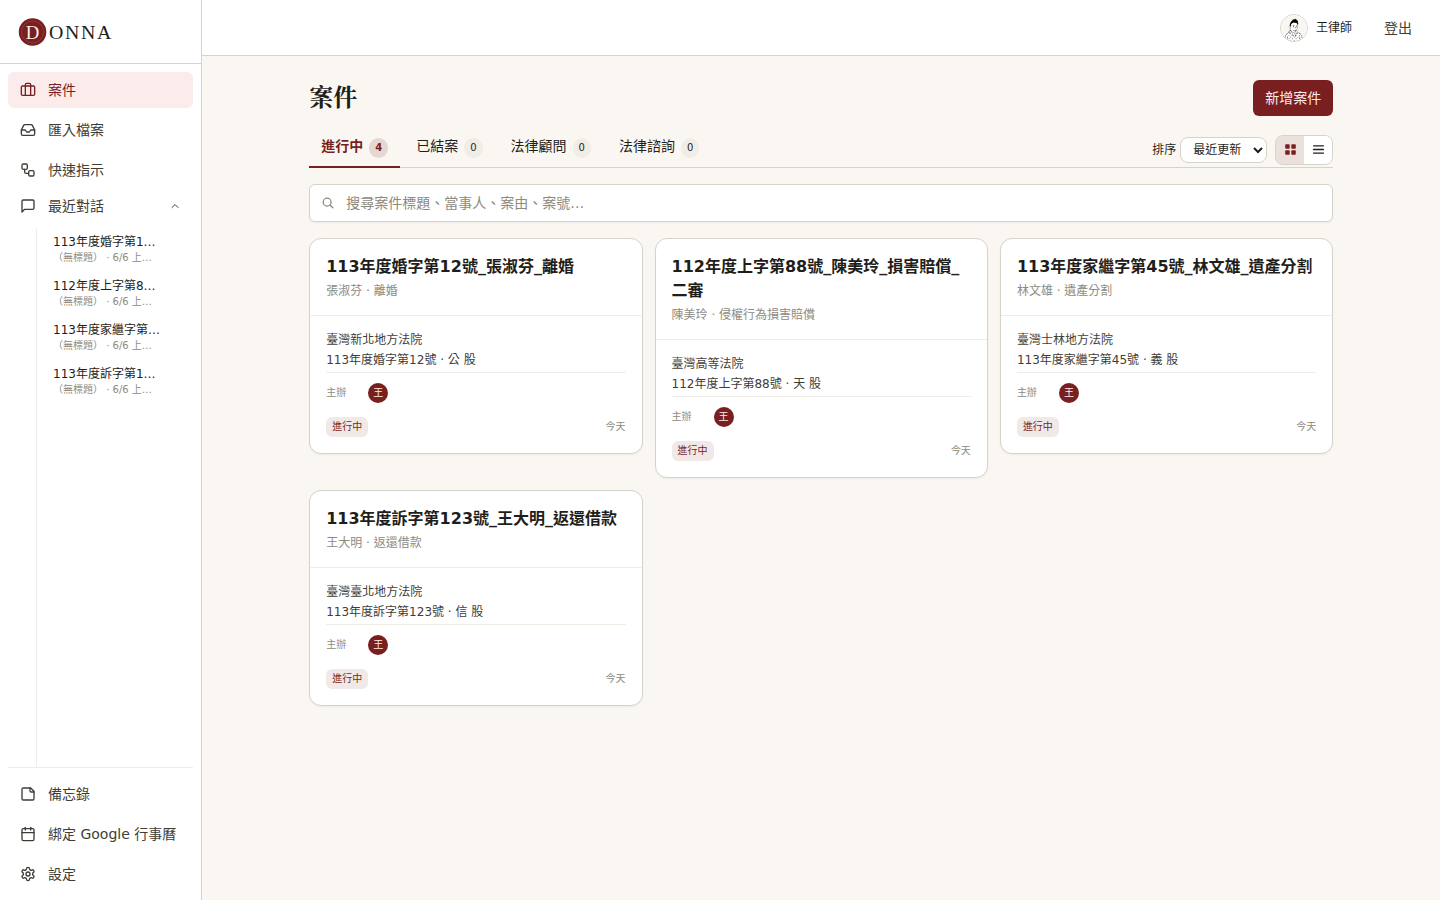The height and width of the screenshot is (900, 1440).
Task: Open case card 113年度婚字第12號_張淑芬_離婚
Action: click(x=476, y=346)
